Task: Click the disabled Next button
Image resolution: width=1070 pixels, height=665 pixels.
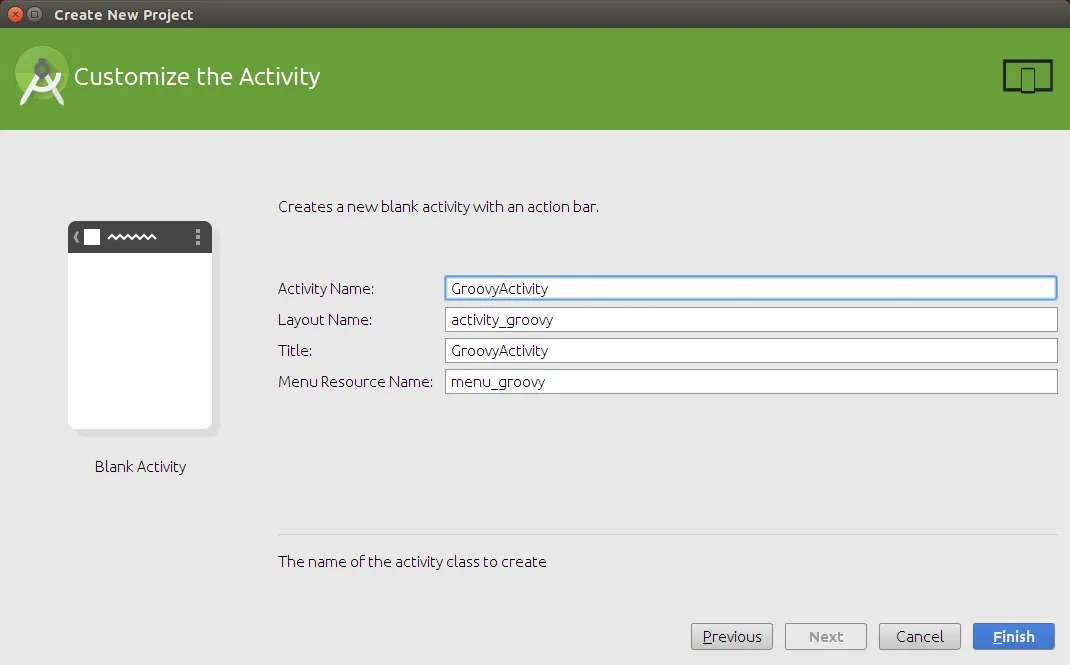Action: click(x=825, y=636)
